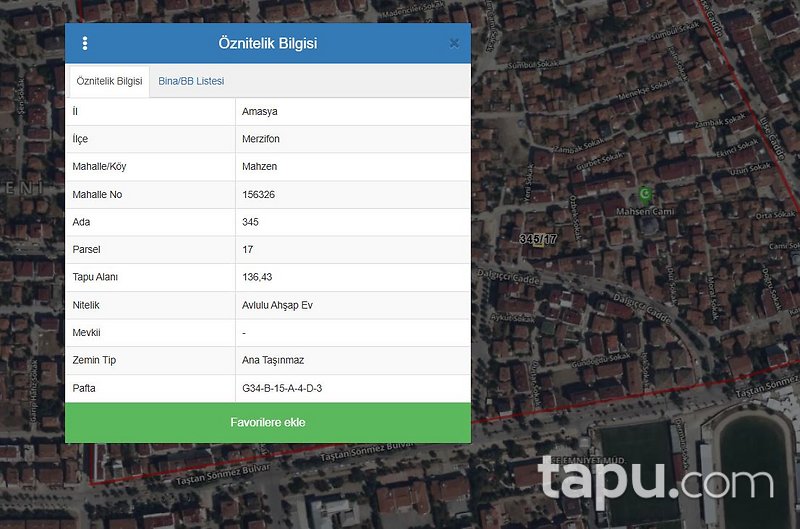Click the Mahalle/Köy value Mahzen
800x529 pixels.
click(x=259, y=166)
